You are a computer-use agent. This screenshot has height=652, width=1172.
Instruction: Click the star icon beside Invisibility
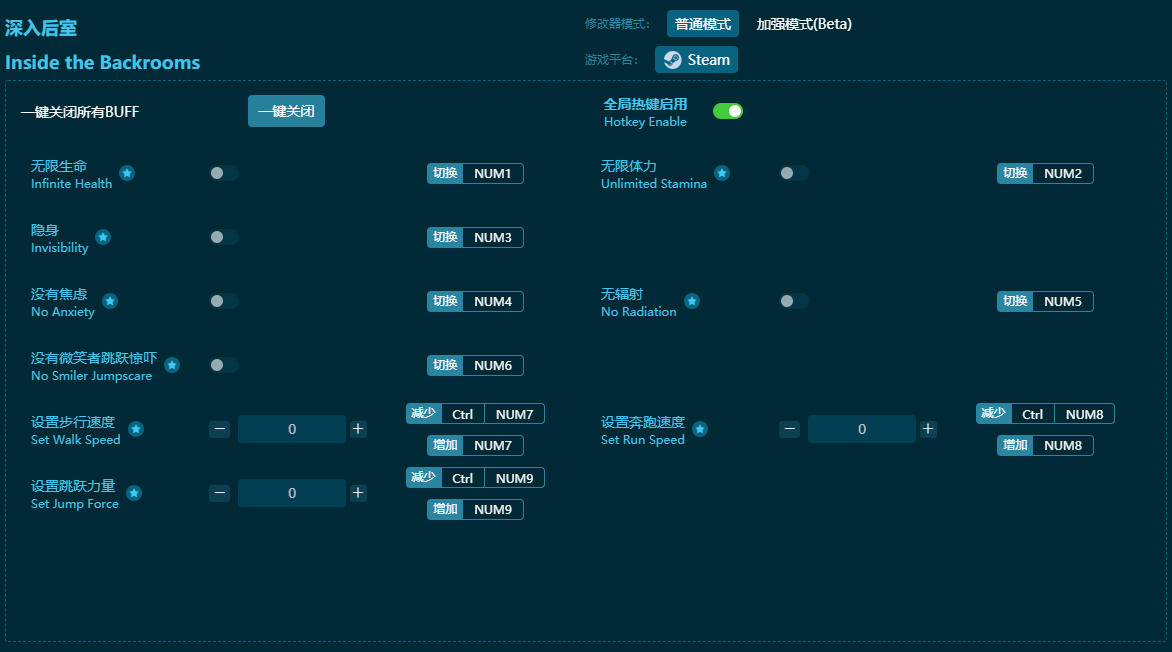click(x=103, y=237)
